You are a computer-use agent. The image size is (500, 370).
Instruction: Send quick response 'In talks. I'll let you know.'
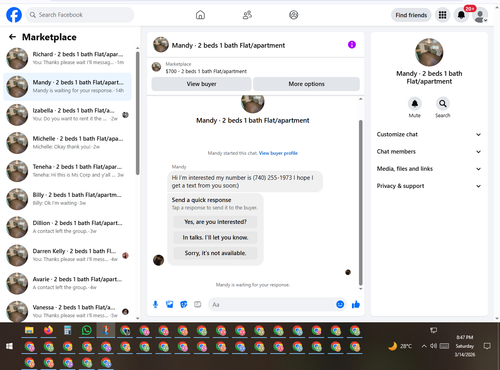215,238
